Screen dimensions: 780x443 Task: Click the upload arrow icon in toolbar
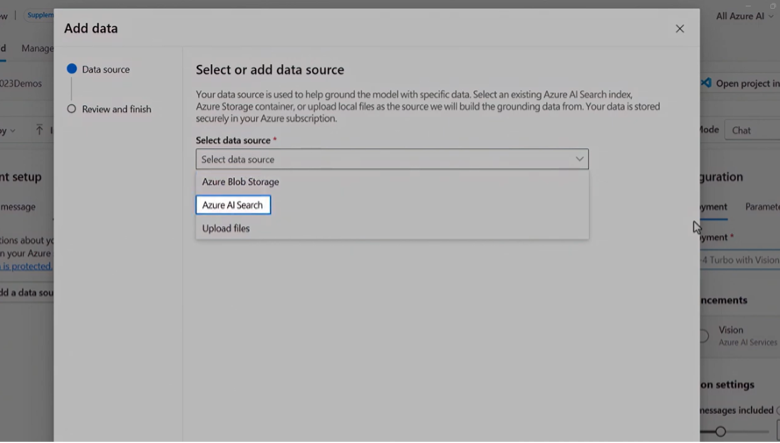pos(39,130)
